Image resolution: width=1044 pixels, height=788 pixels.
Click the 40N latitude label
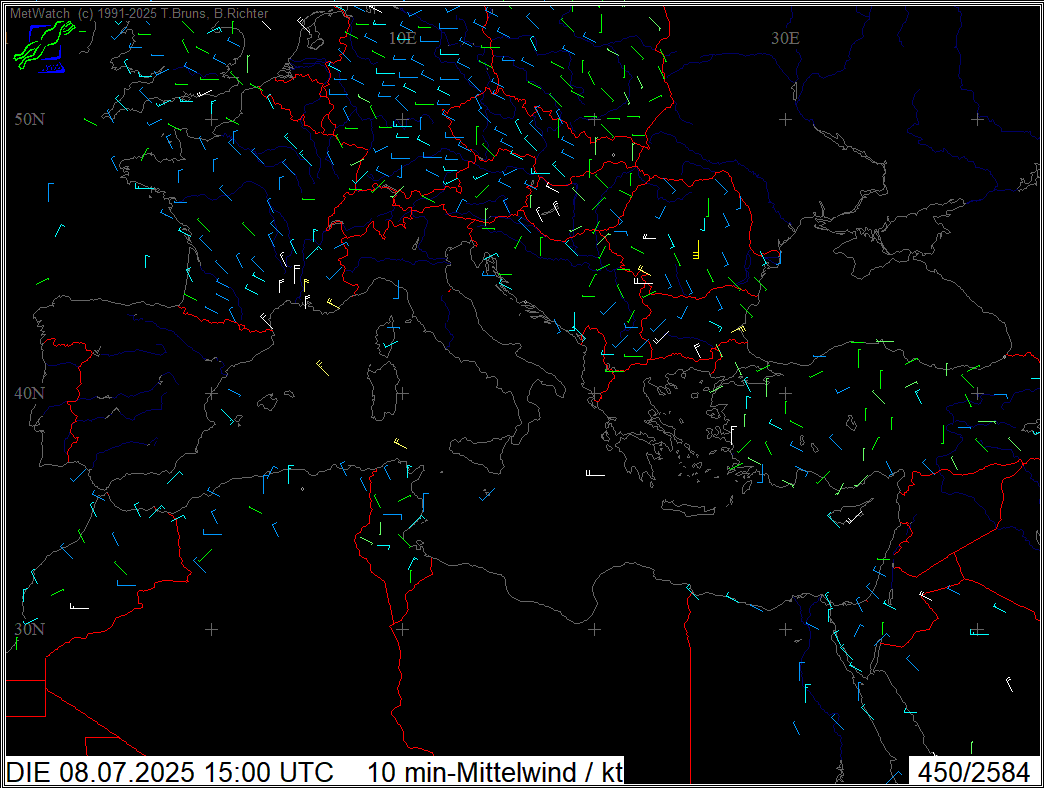pos(30,393)
